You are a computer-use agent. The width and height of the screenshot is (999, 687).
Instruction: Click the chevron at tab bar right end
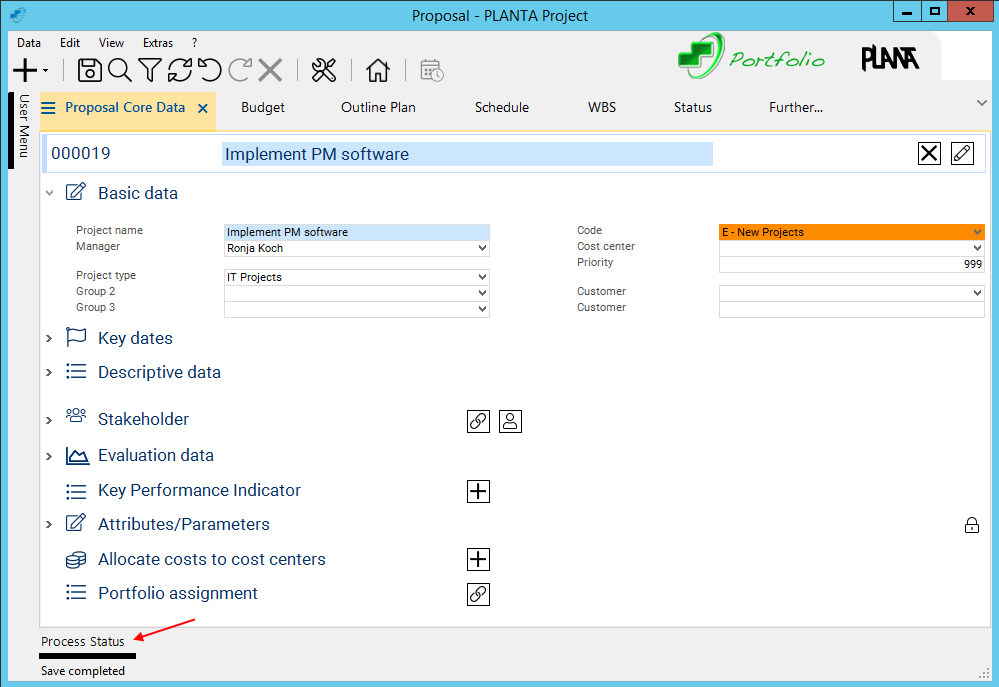(x=982, y=103)
